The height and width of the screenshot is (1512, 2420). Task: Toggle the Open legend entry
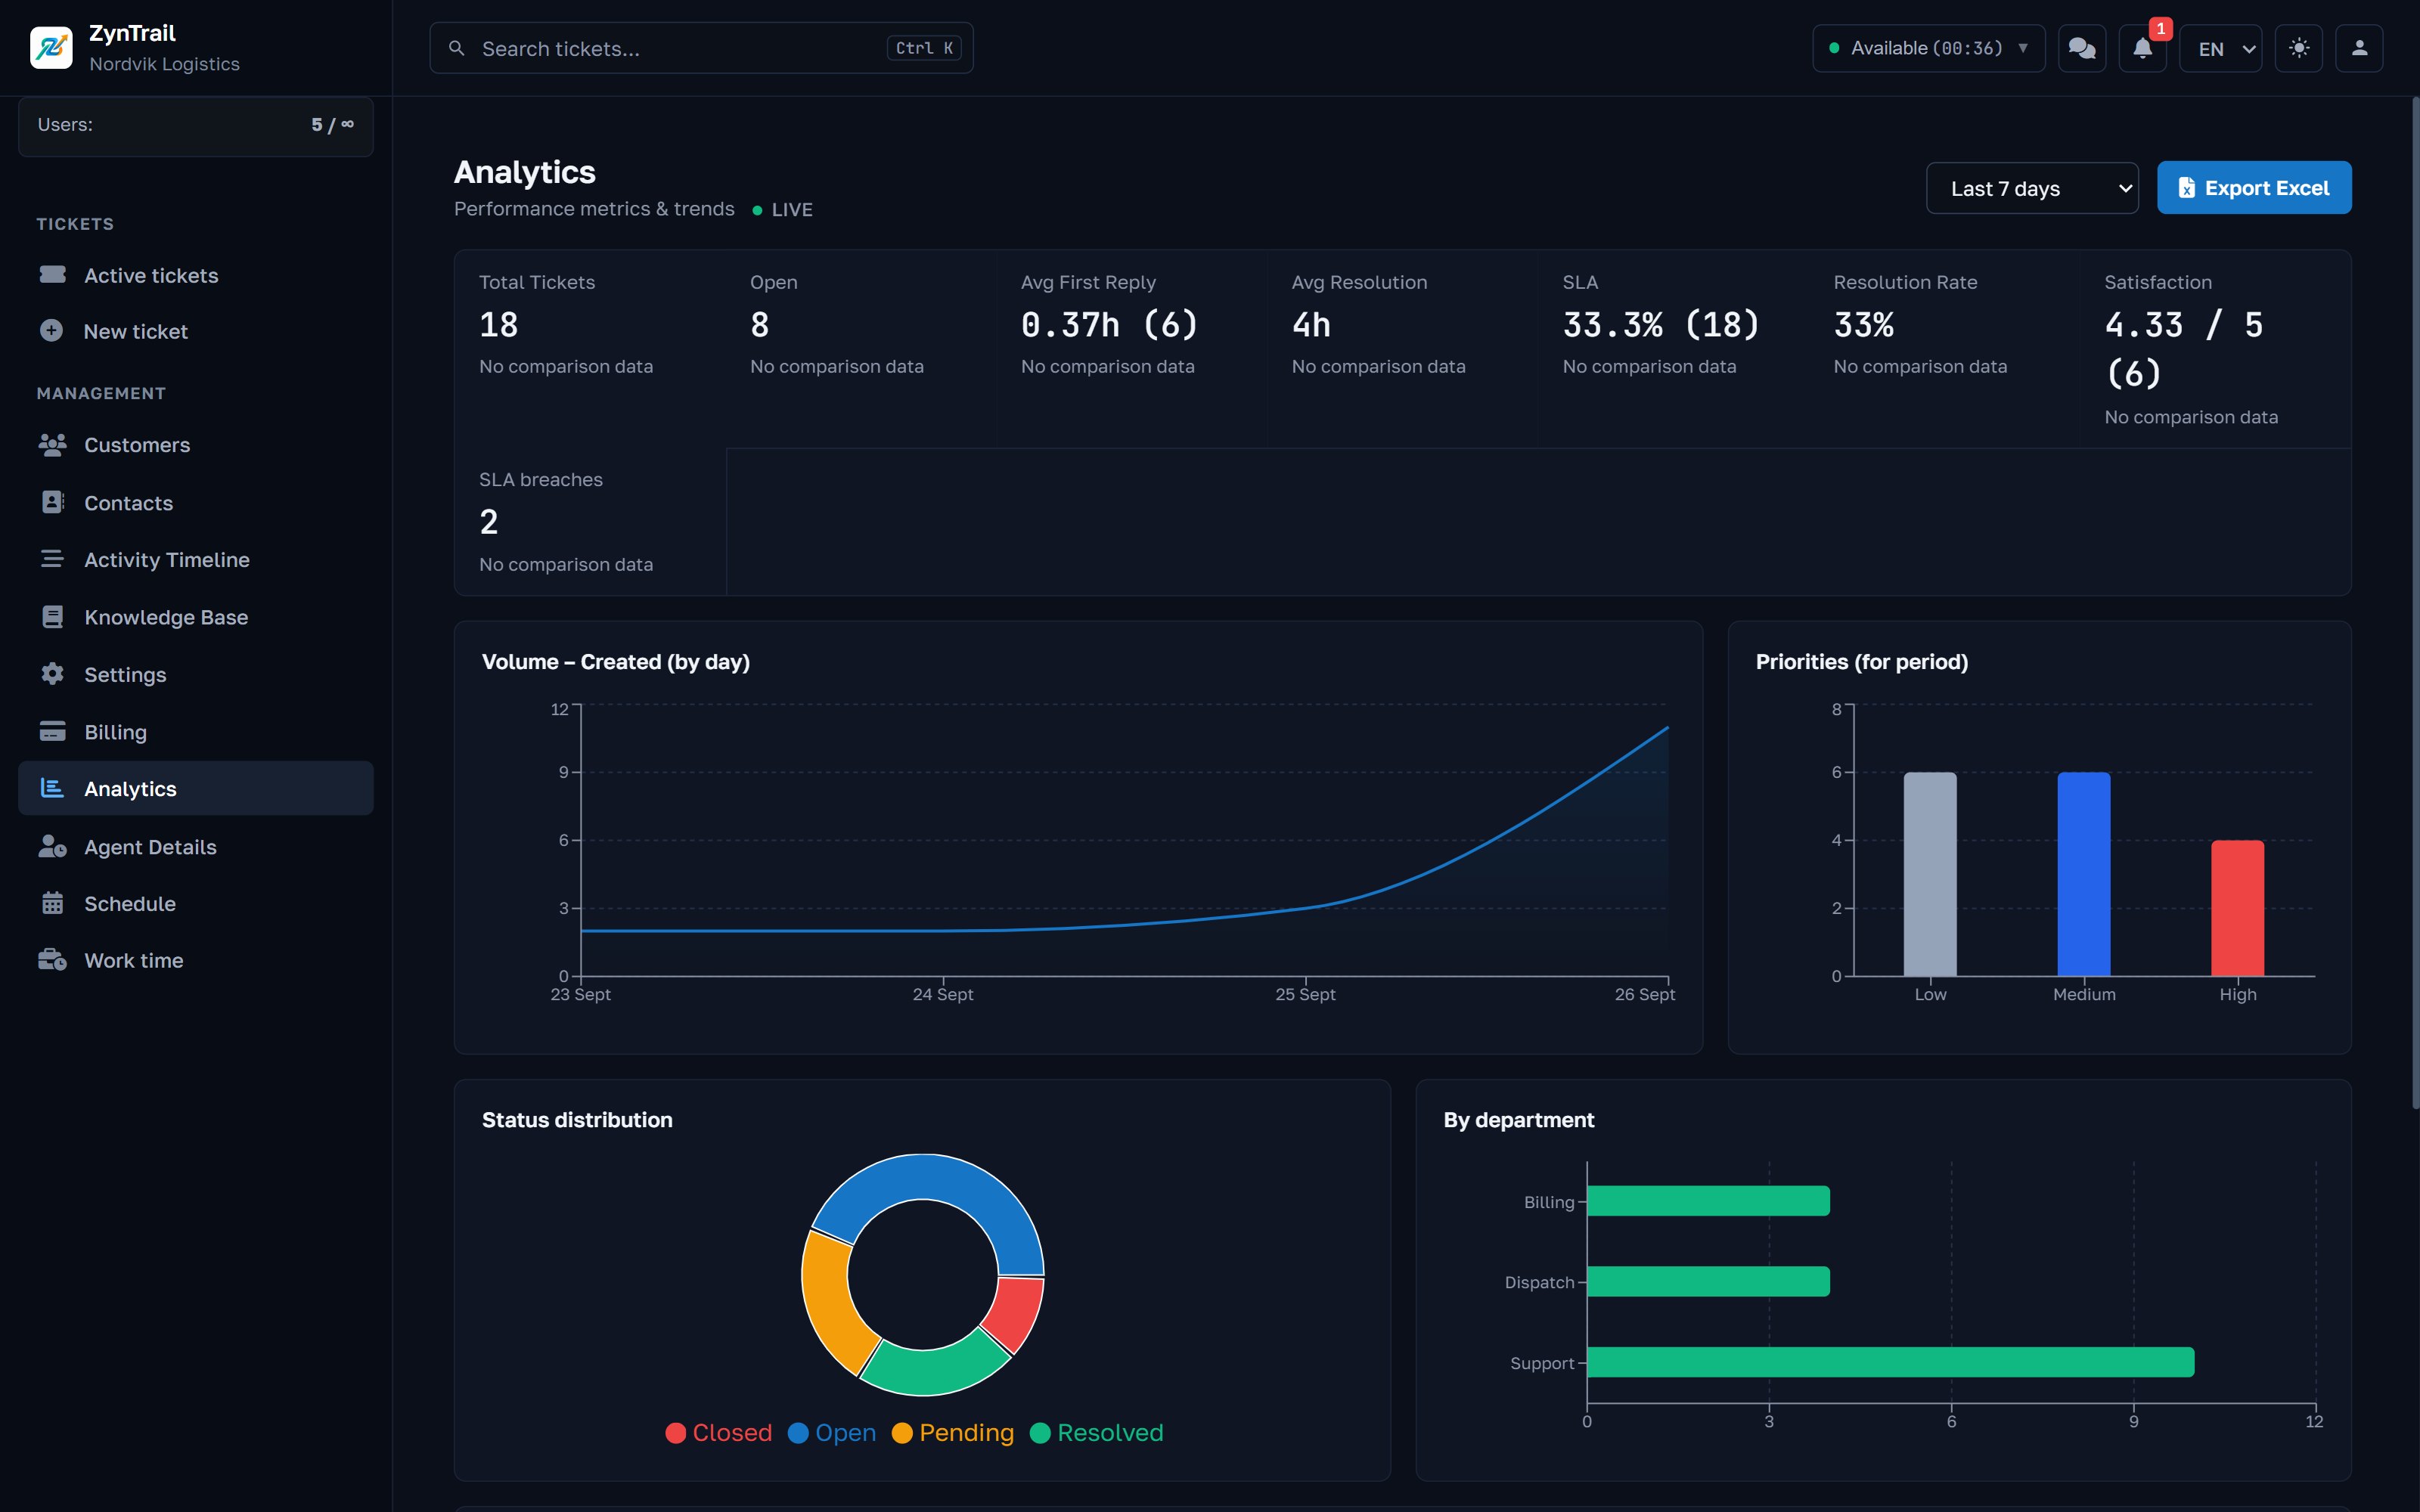(832, 1432)
